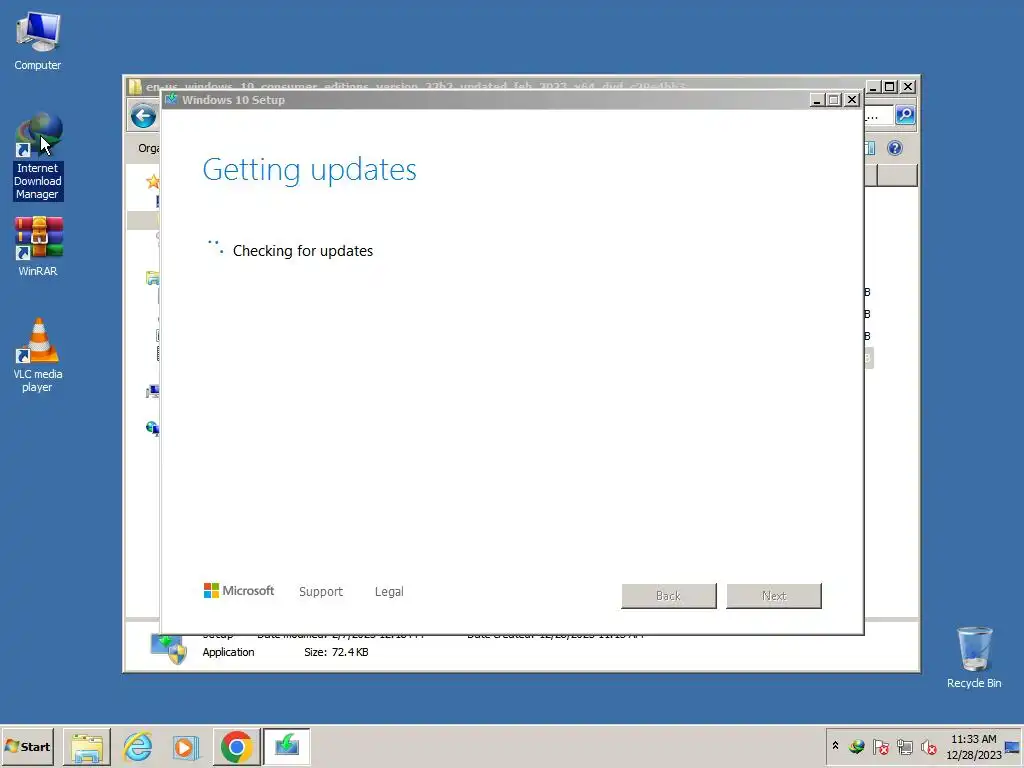Select the Internet Download Manager desktop shortcut
Screen dimensions: 1024x768
(x=38, y=157)
